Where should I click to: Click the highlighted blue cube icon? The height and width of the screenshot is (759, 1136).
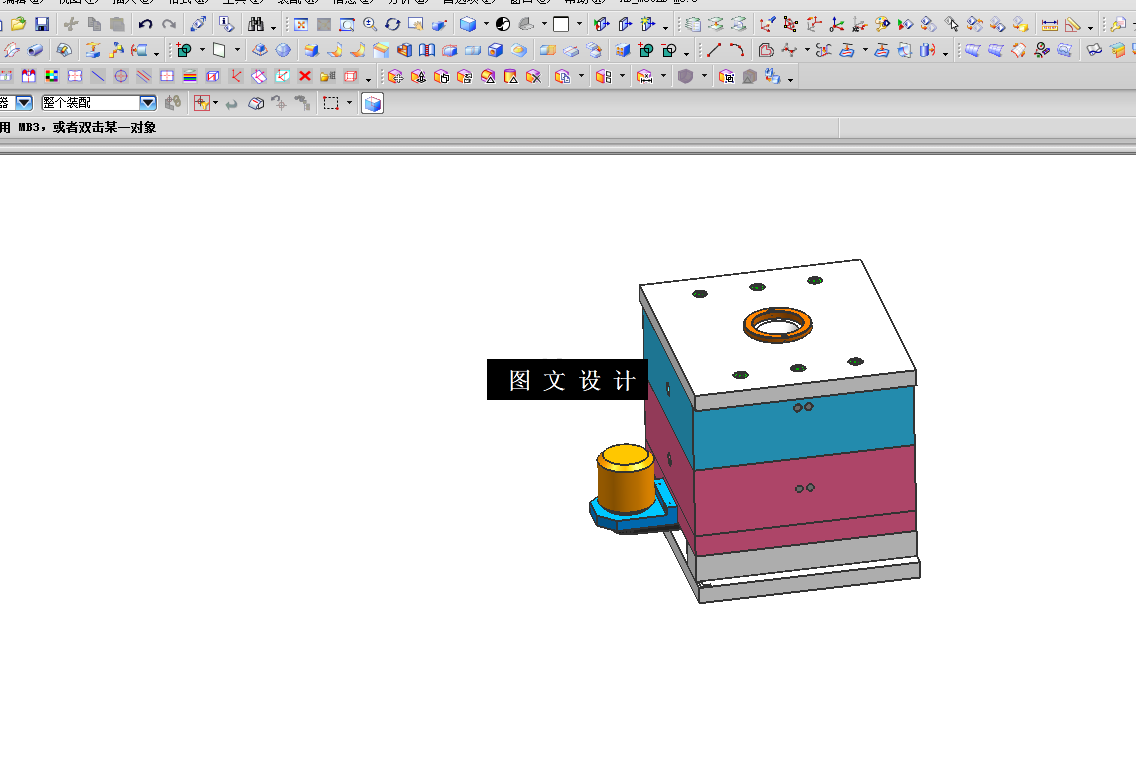click(372, 104)
